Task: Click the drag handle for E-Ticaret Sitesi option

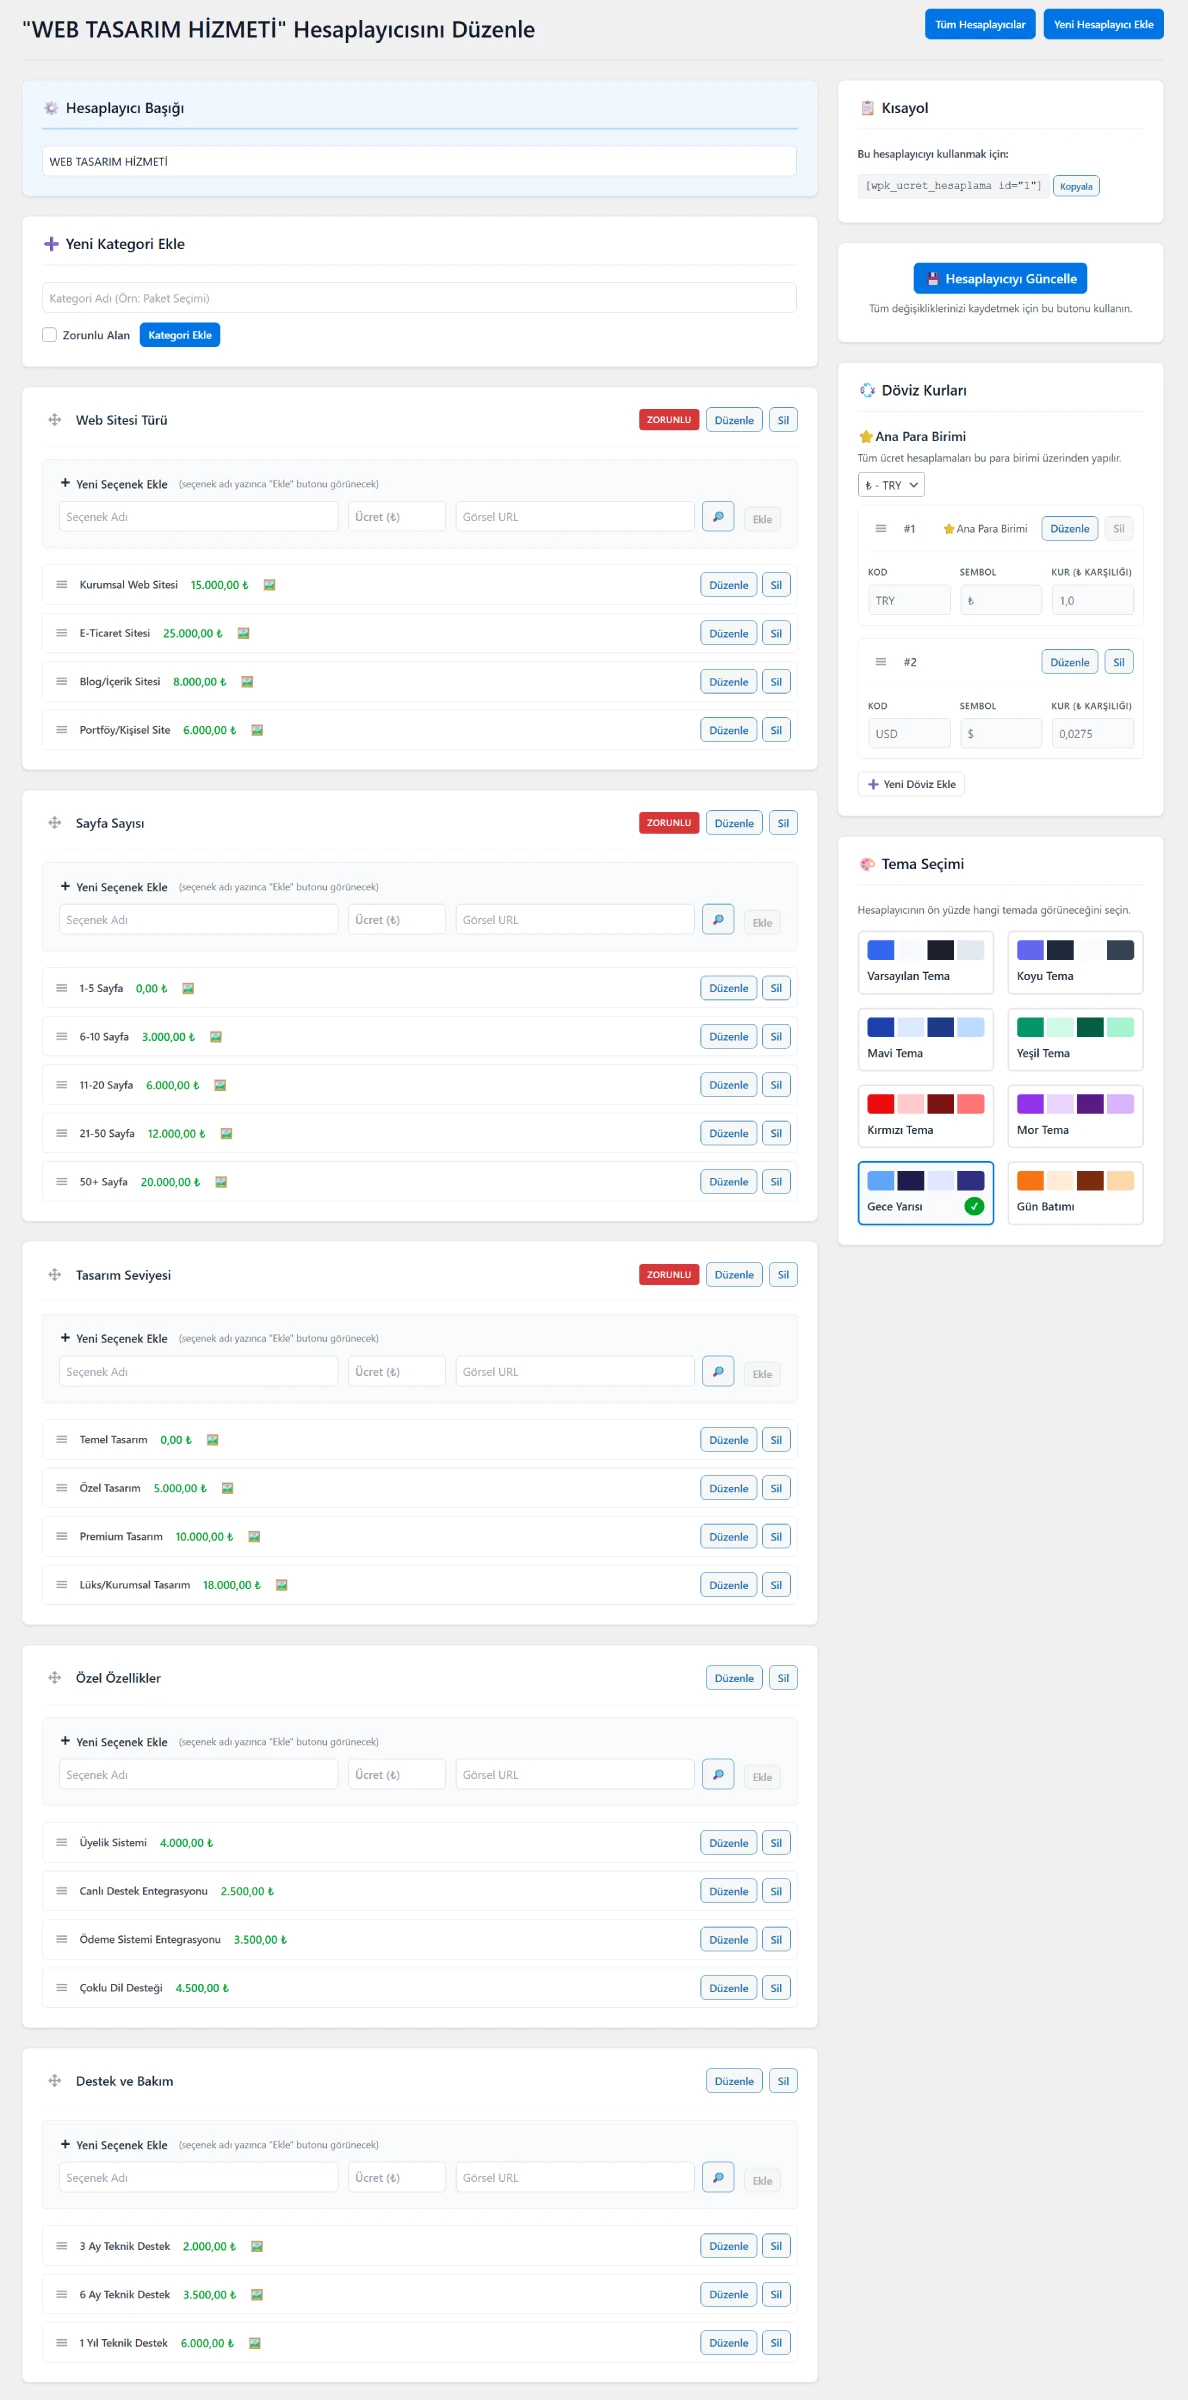Action: pyautogui.click(x=62, y=633)
